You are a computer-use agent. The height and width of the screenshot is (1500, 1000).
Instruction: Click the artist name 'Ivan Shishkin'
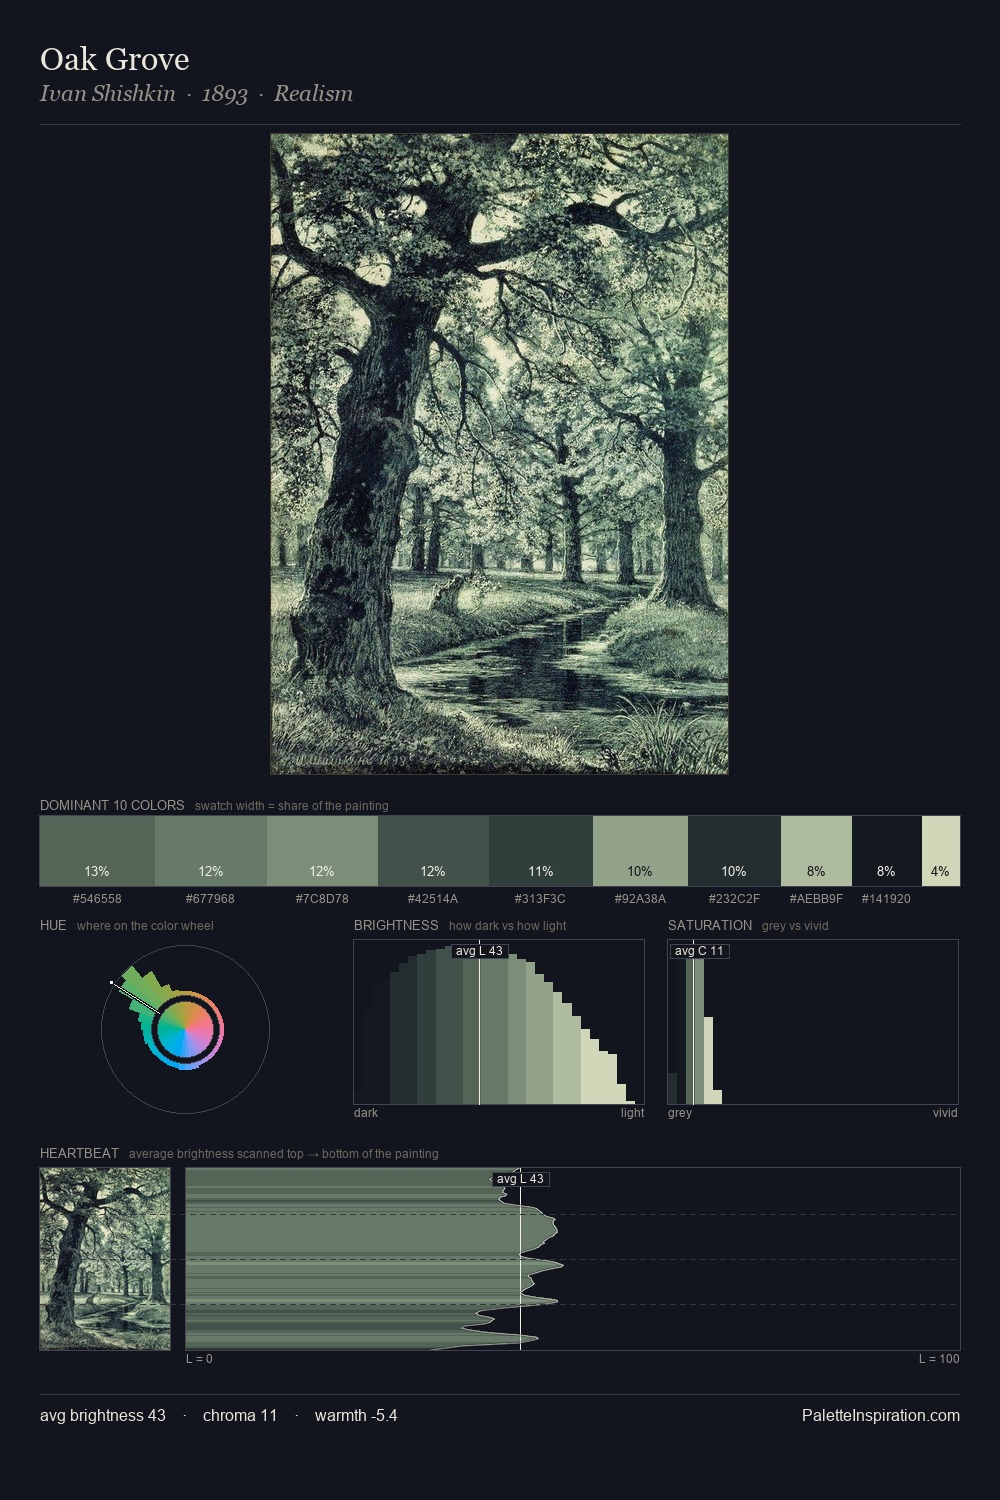pyautogui.click(x=108, y=93)
